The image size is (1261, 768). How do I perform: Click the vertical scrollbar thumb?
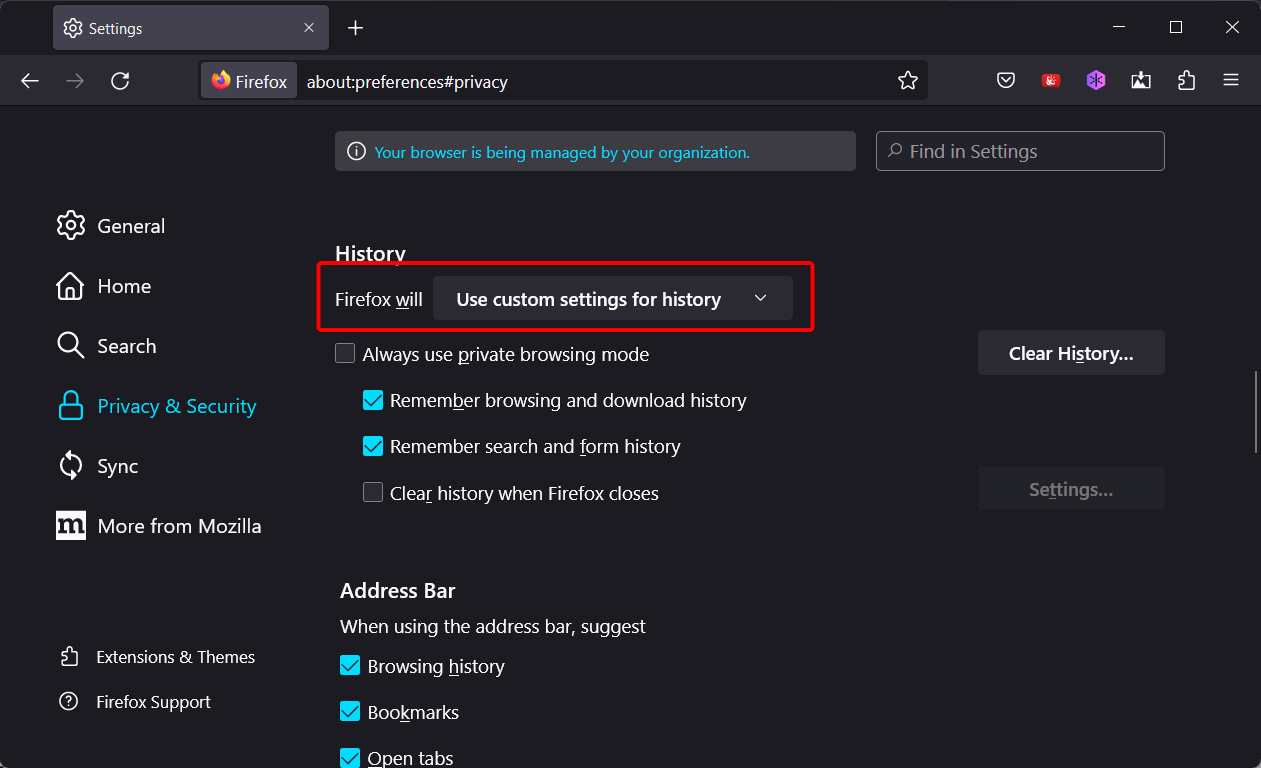click(x=1256, y=412)
